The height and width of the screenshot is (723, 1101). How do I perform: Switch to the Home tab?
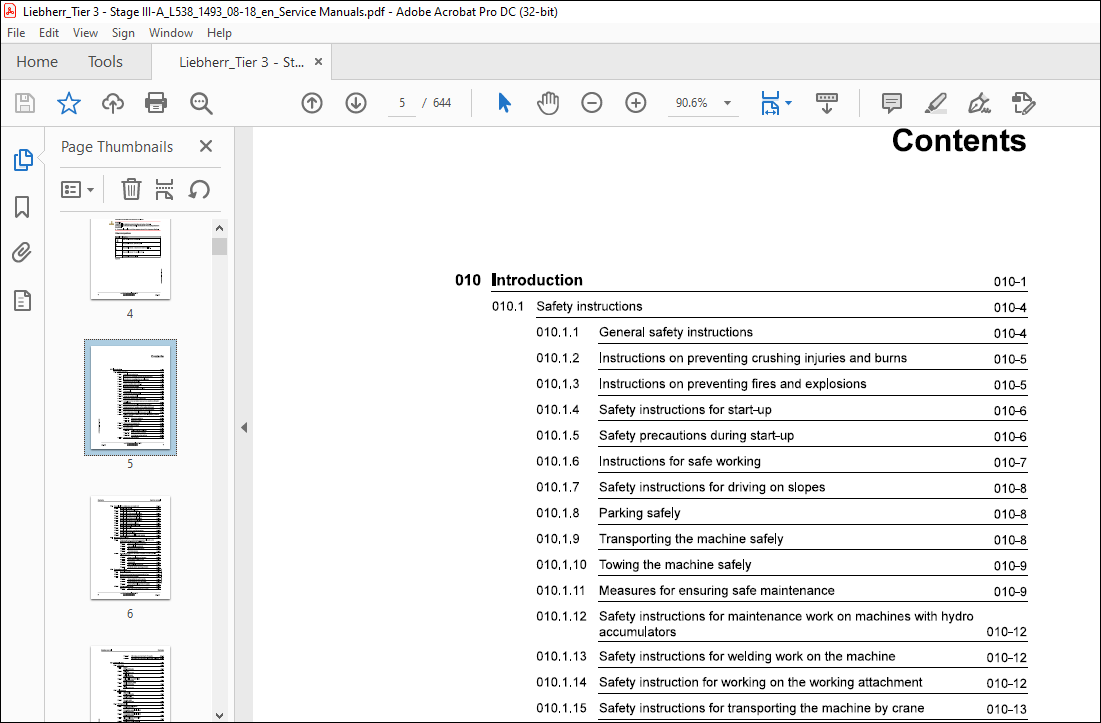(37, 62)
